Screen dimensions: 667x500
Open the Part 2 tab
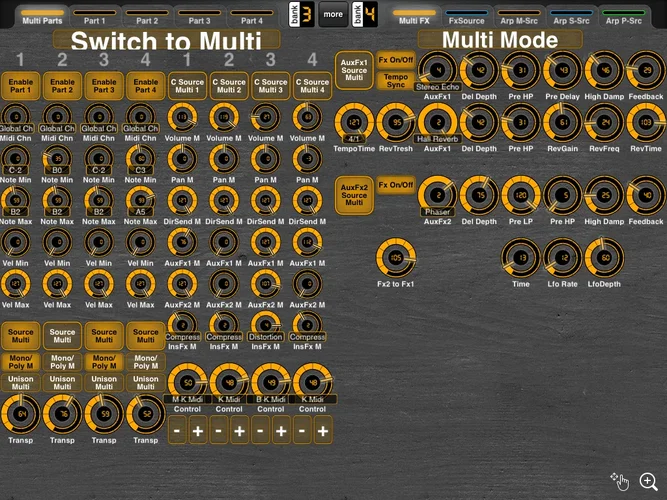pyautogui.click(x=147, y=17)
